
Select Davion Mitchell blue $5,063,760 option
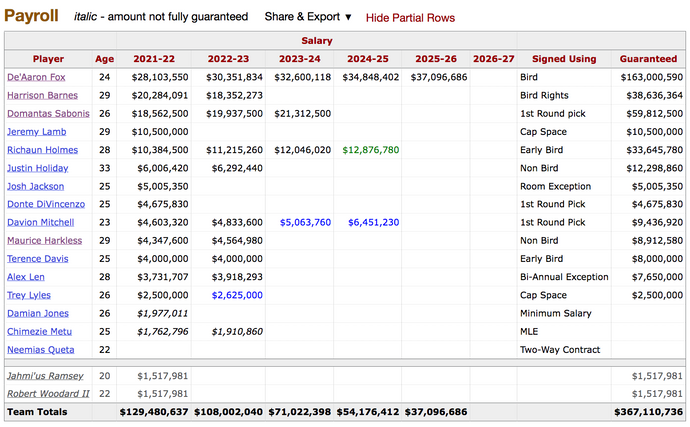click(305, 222)
